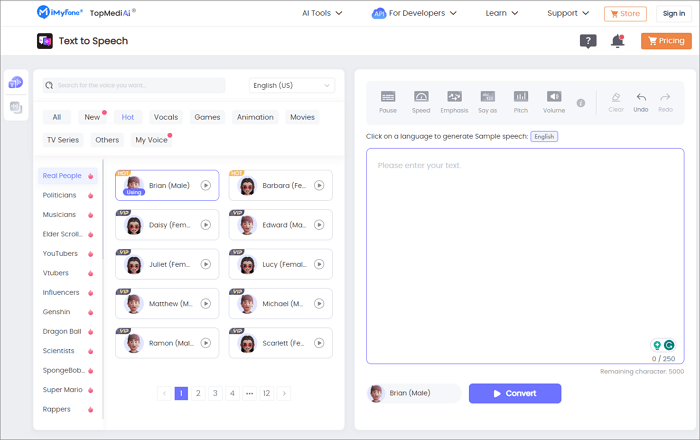Screen dimensions: 700x440
Task: Open the Store button
Action: (x=625, y=14)
